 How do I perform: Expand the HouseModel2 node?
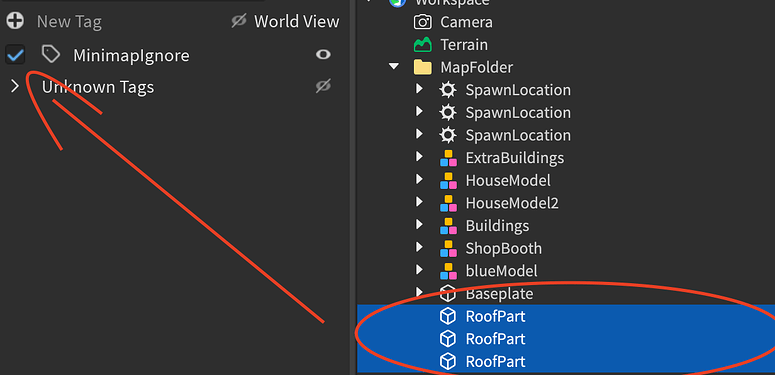[x=419, y=202]
